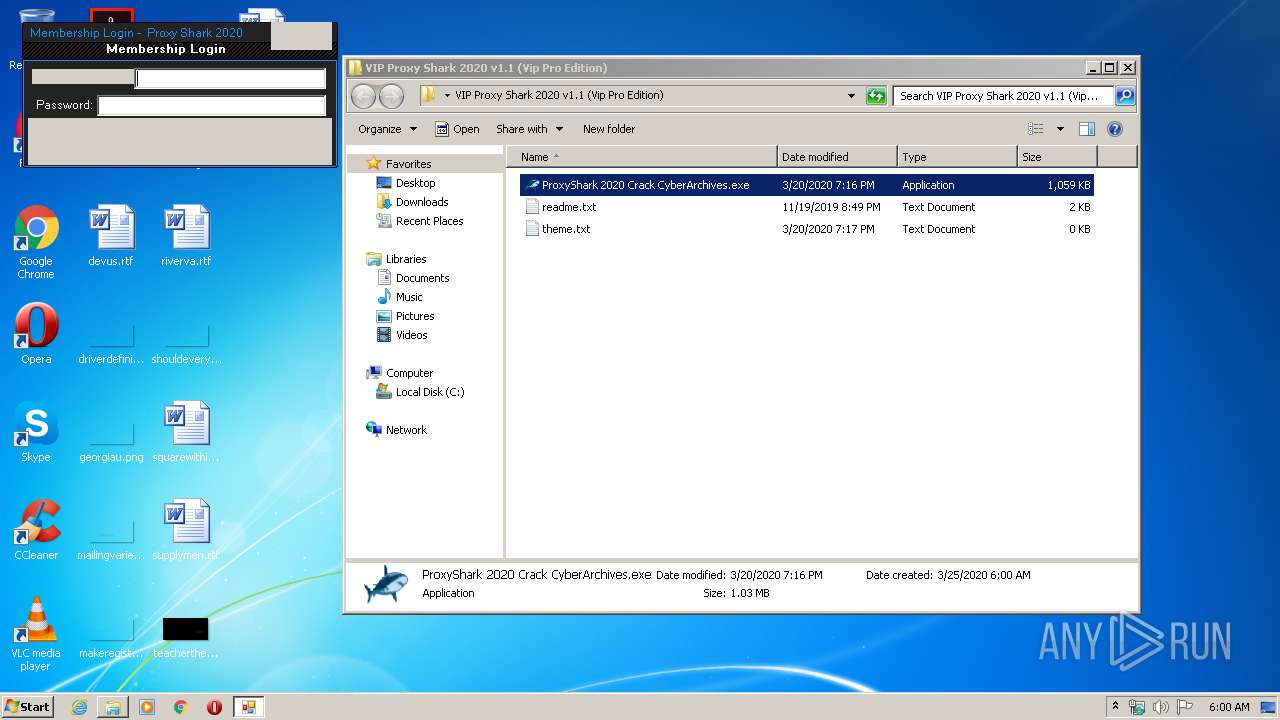
Task: Open the Share with menu
Action: (x=530, y=129)
